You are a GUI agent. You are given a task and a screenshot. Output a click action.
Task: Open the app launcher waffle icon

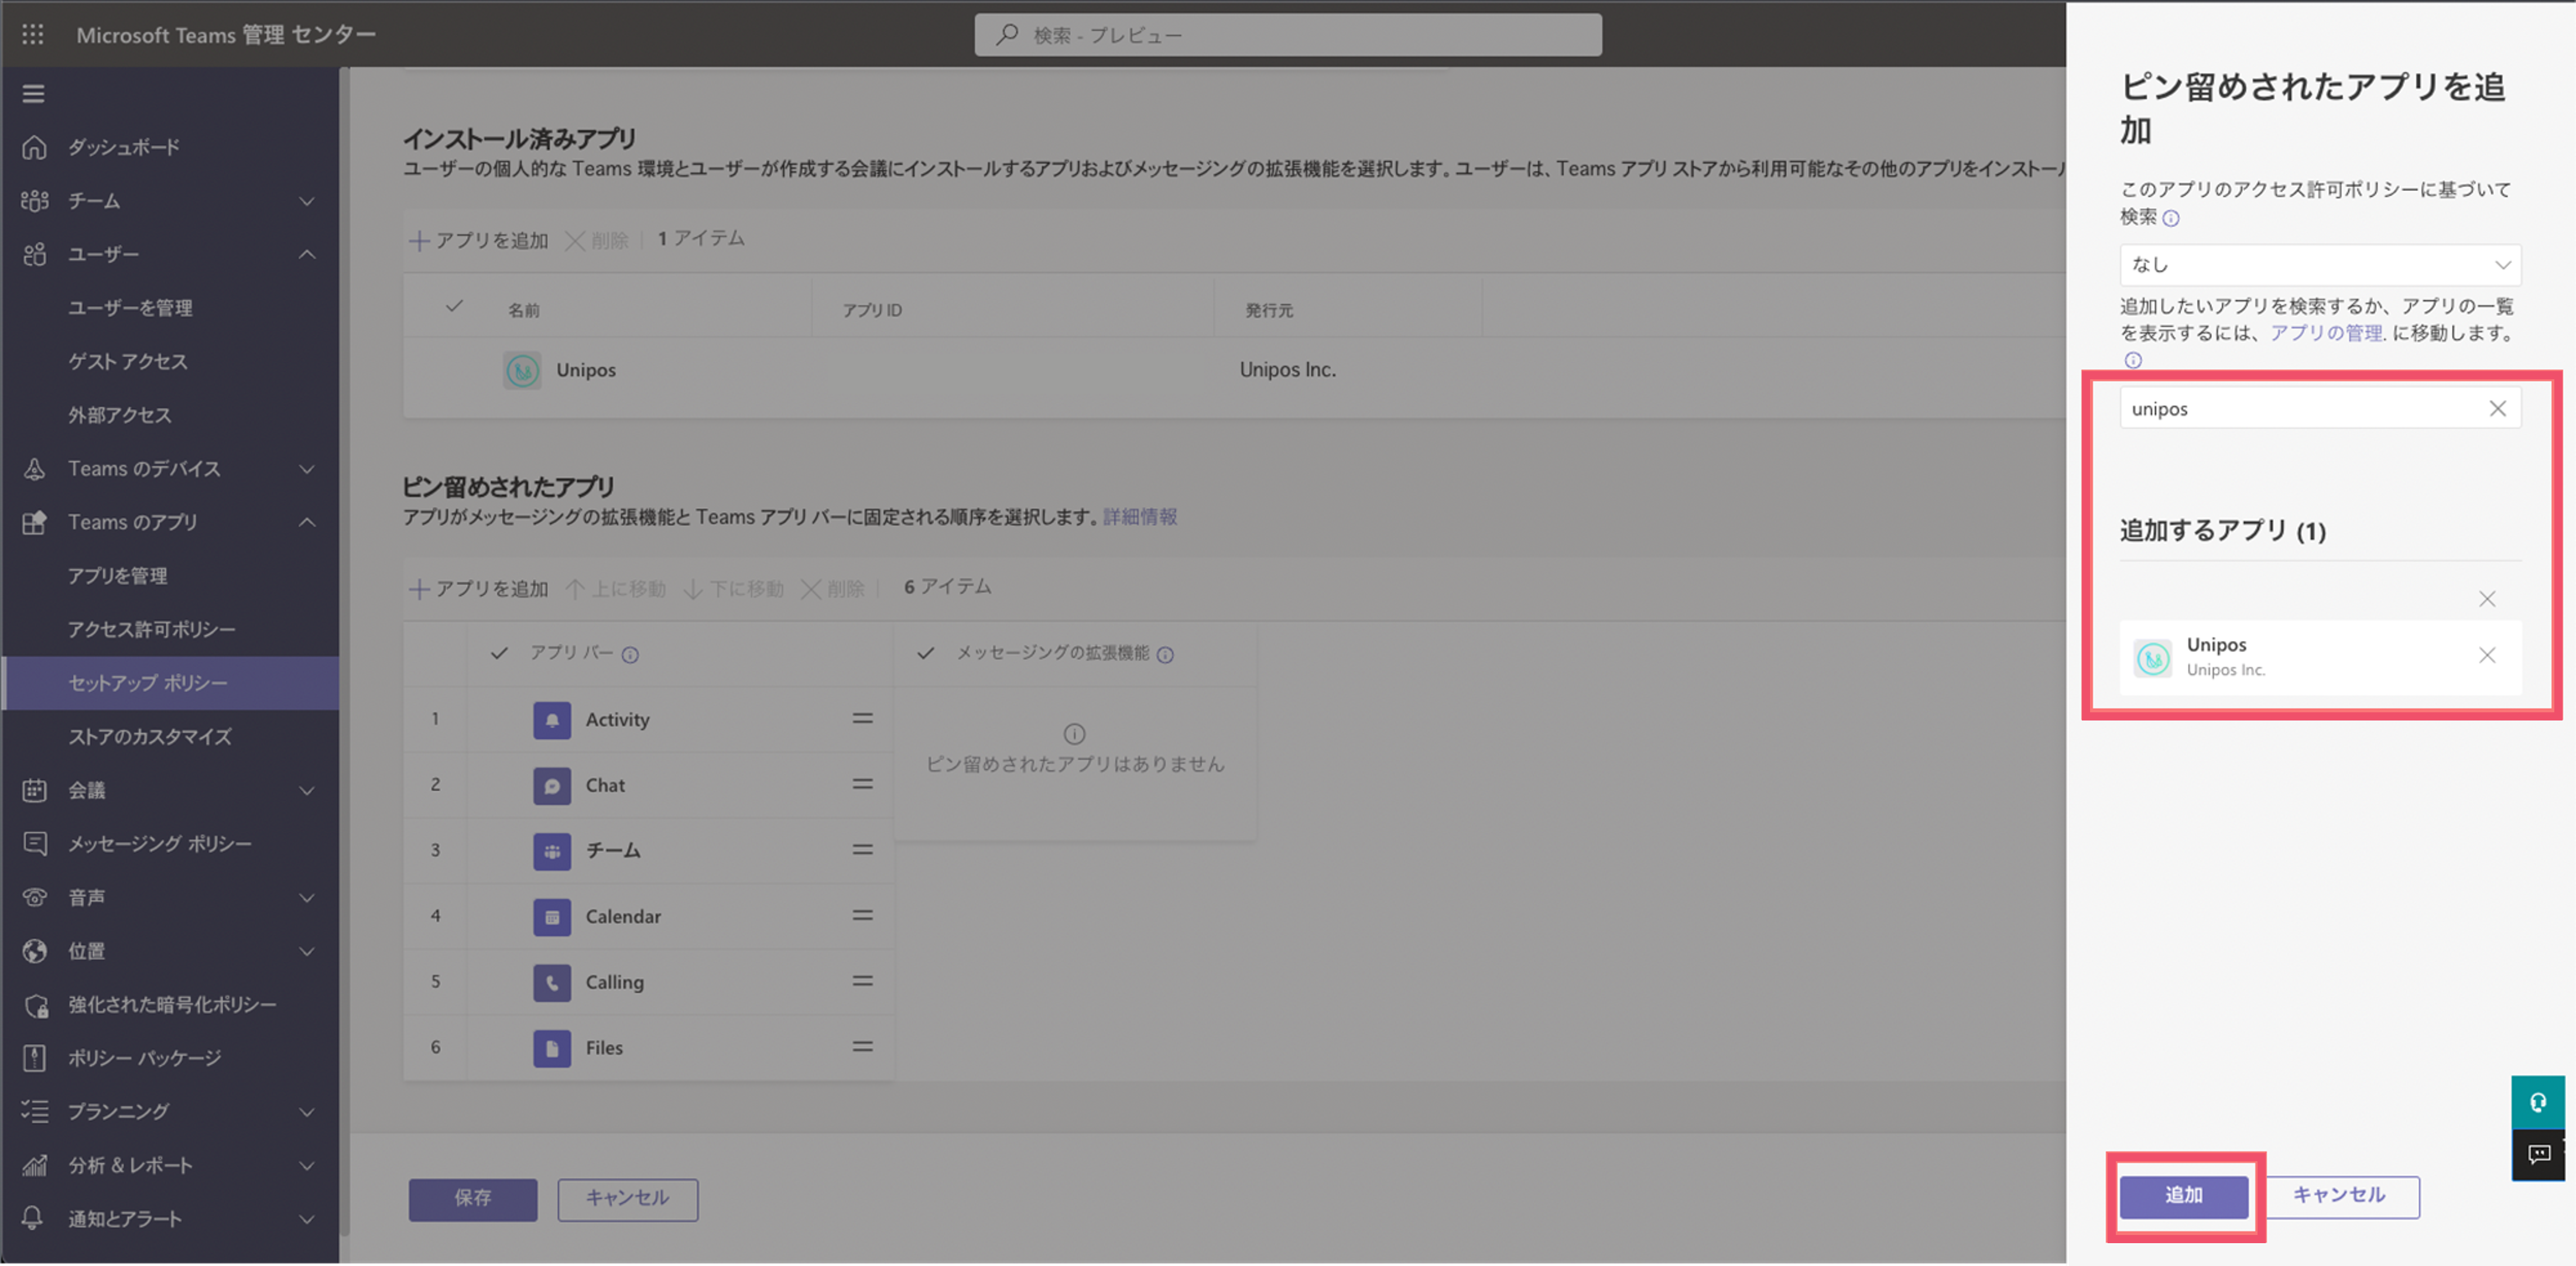(x=33, y=35)
